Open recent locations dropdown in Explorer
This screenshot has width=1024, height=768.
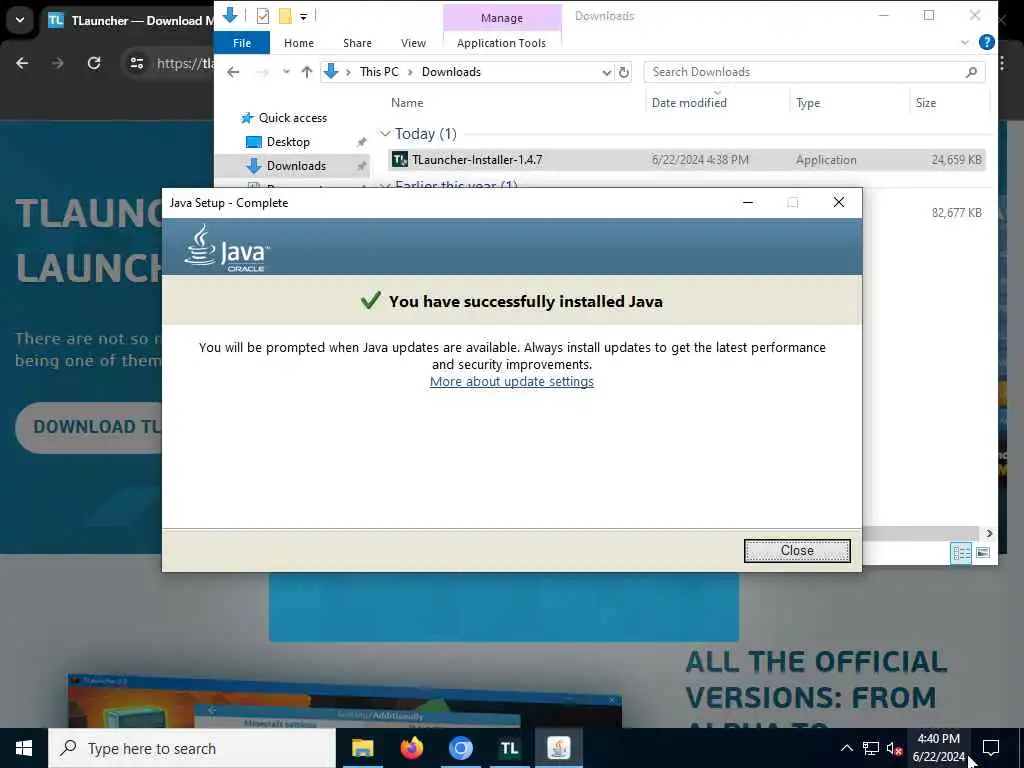coord(286,72)
